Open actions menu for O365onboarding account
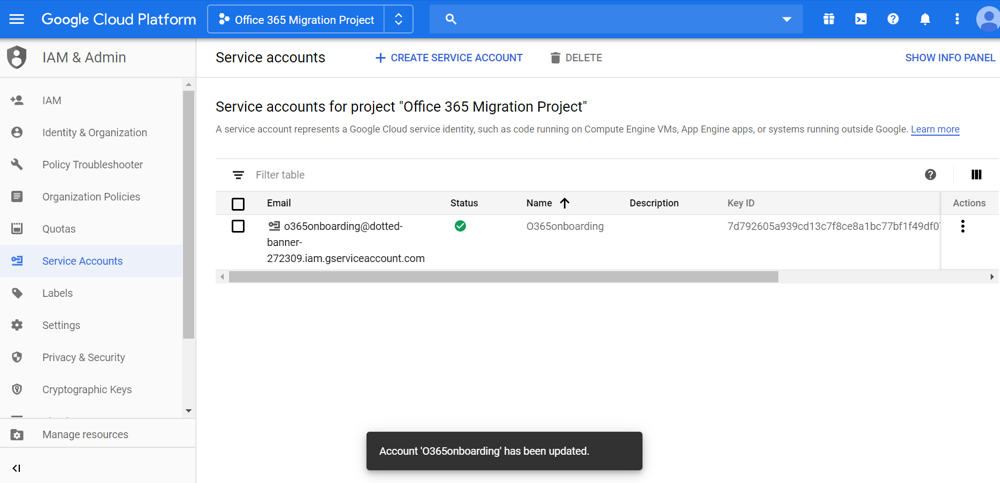 [x=963, y=227]
